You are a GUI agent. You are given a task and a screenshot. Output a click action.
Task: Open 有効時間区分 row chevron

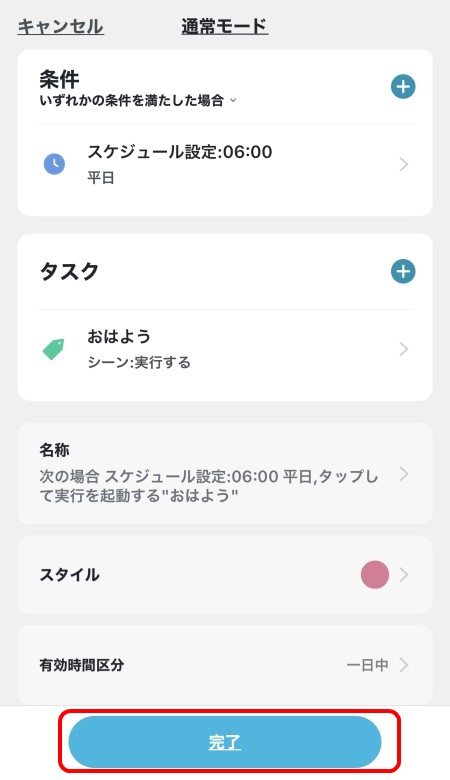tap(404, 665)
